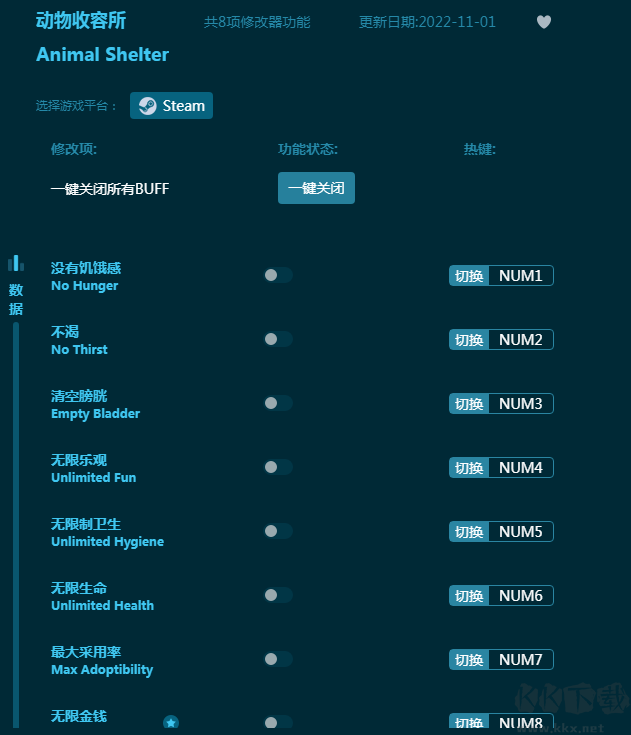The height and width of the screenshot is (735, 631).
Task: Click the NUM2 hotkey field
Action: click(520, 340)
